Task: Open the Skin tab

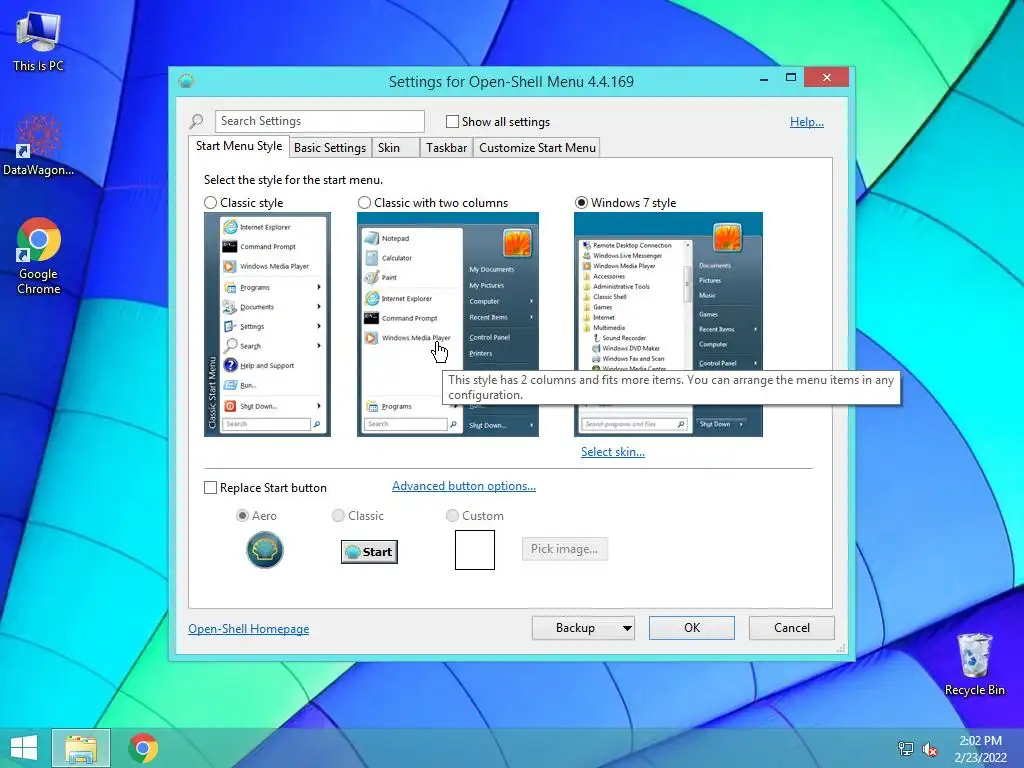Action: 395,148
